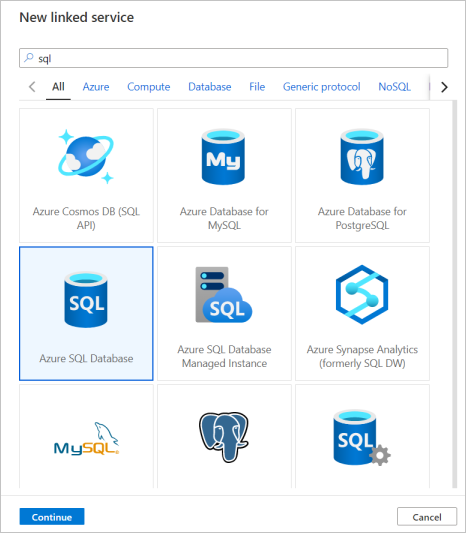Select the Azure SQL Database cylinder icon
Screen dimensions: 466x533
[x=86, y=299]
